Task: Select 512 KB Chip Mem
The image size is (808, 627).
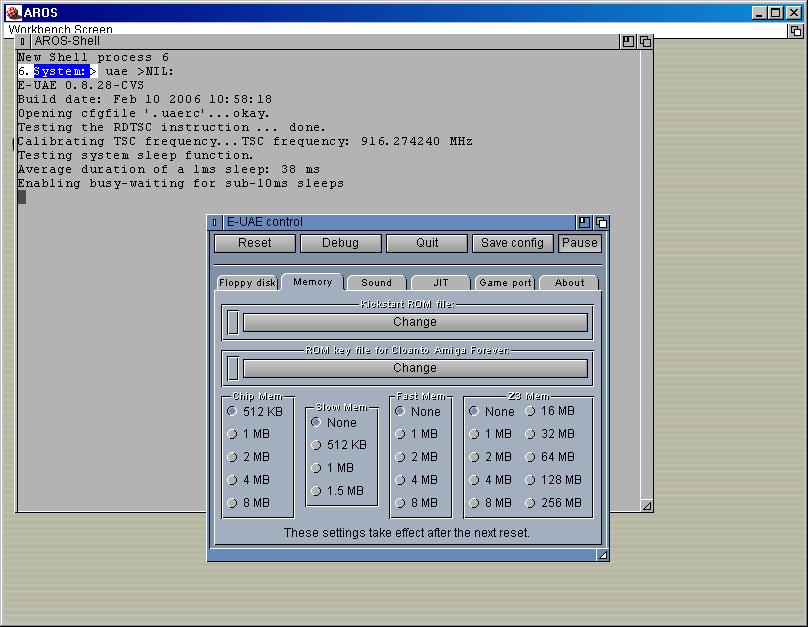Action: [232, 411]
